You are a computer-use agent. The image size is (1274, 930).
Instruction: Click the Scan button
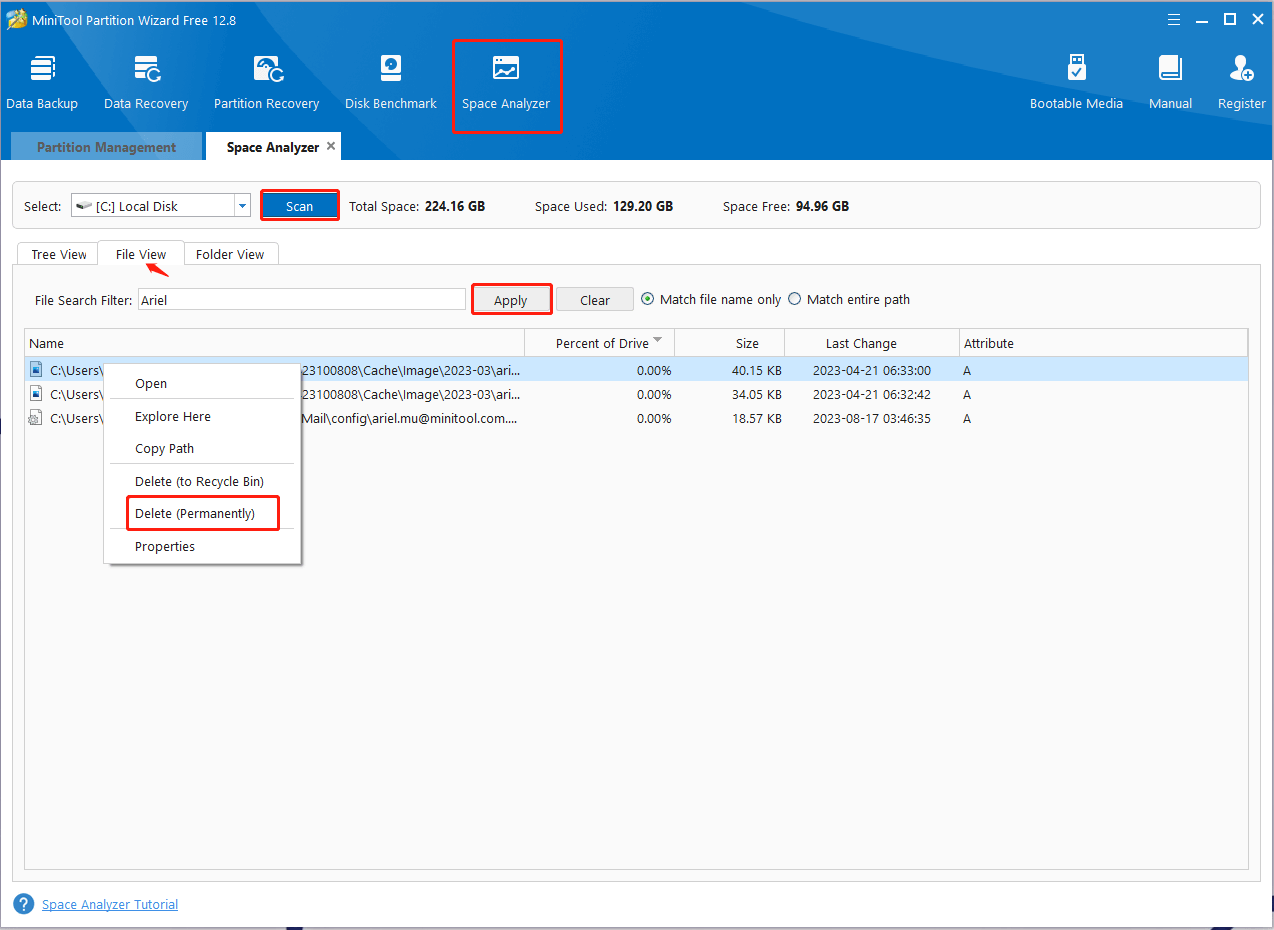(x=300, y=206)
